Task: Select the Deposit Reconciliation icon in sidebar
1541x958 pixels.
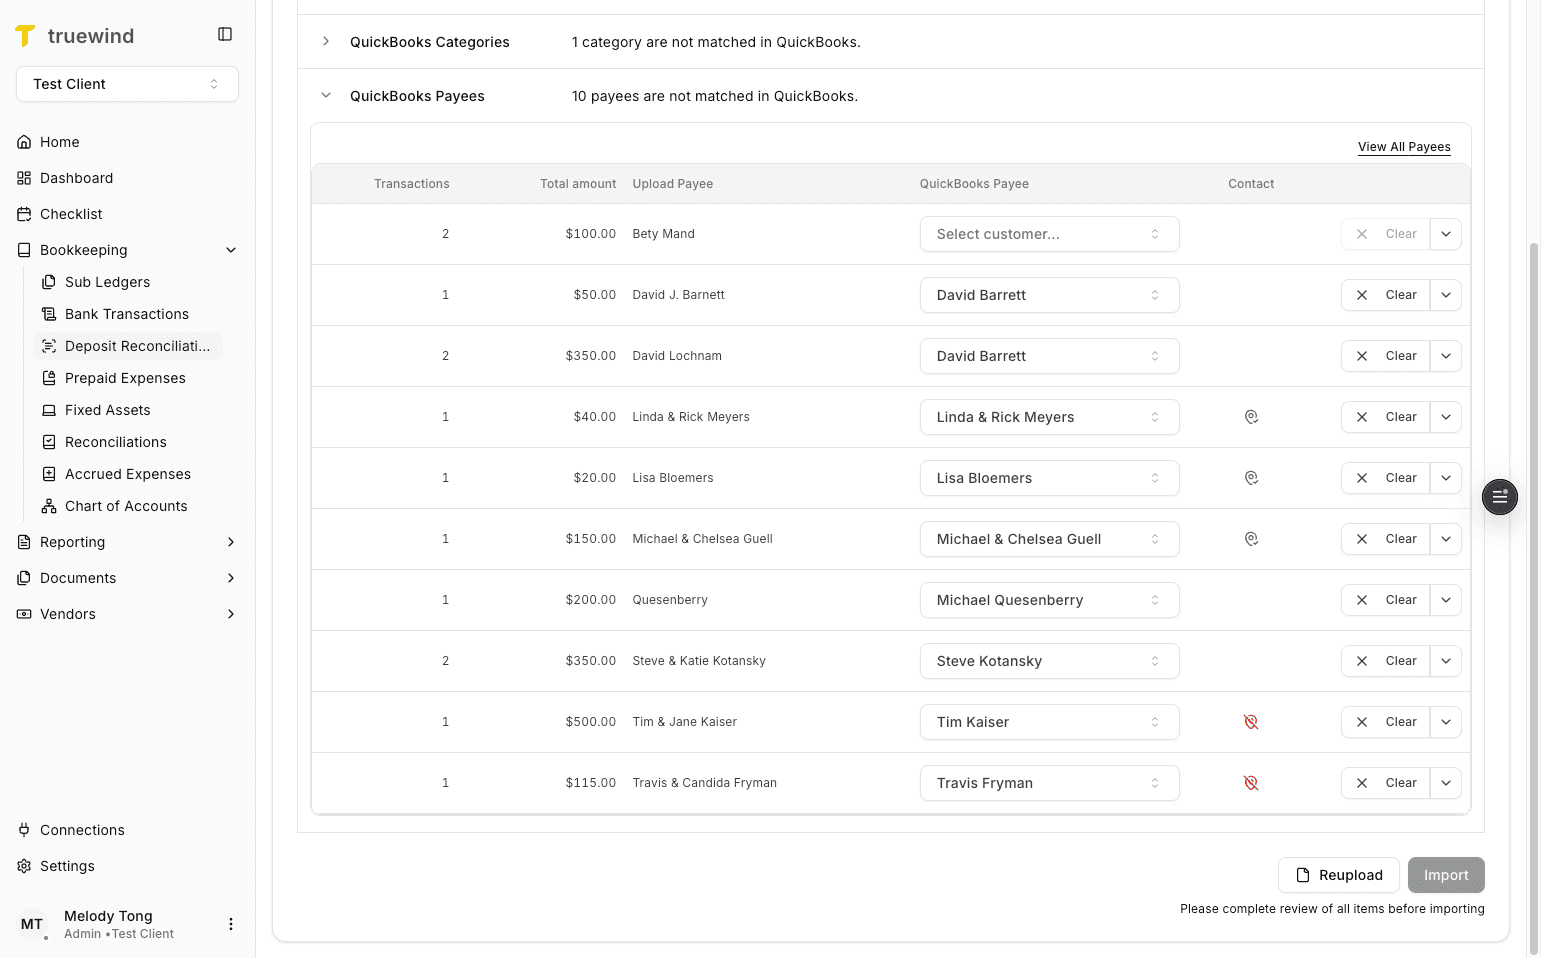Action: coord(48,346)
